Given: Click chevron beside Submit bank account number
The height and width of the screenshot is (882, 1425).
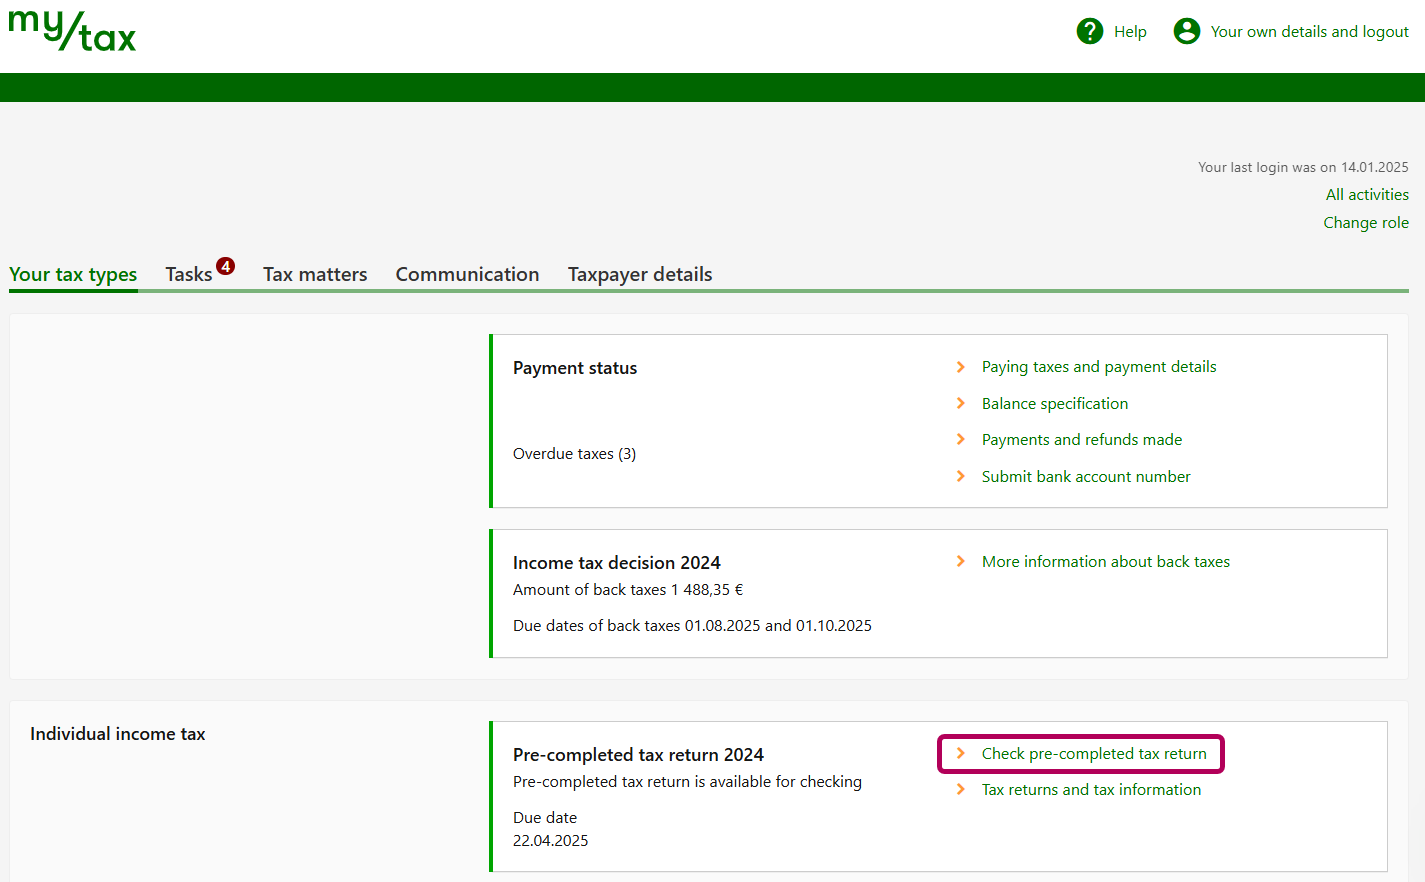Looking at the screenshot, I should (961, 477).
